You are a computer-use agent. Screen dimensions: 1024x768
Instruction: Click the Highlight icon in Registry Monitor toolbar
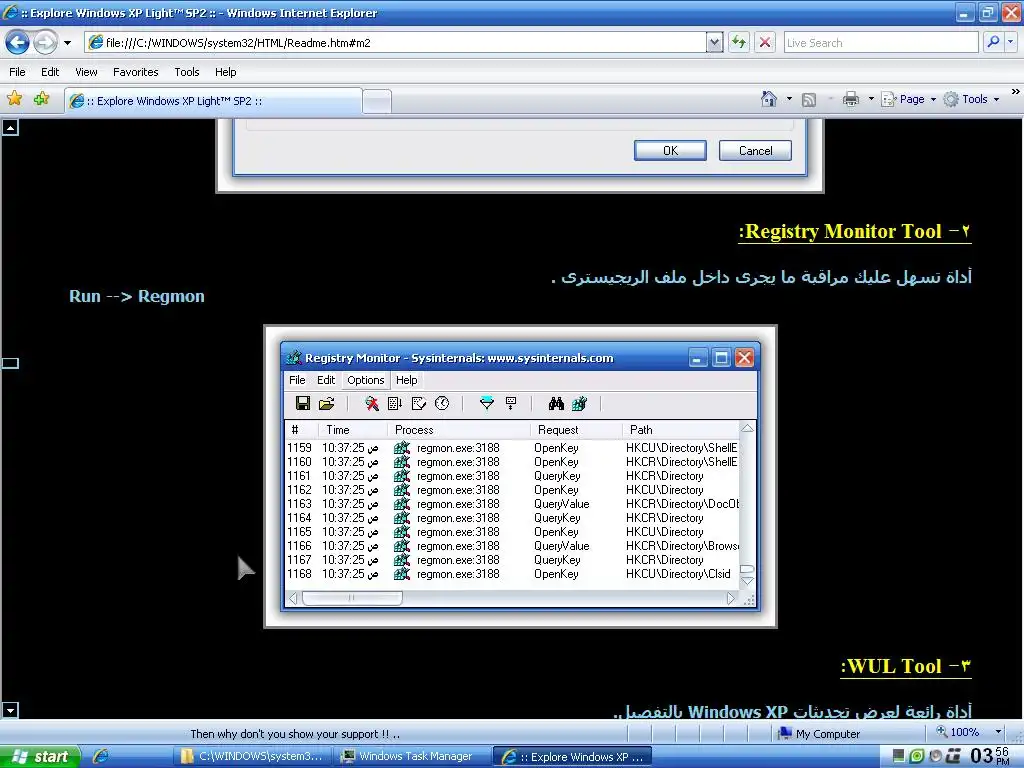[511, 403]
